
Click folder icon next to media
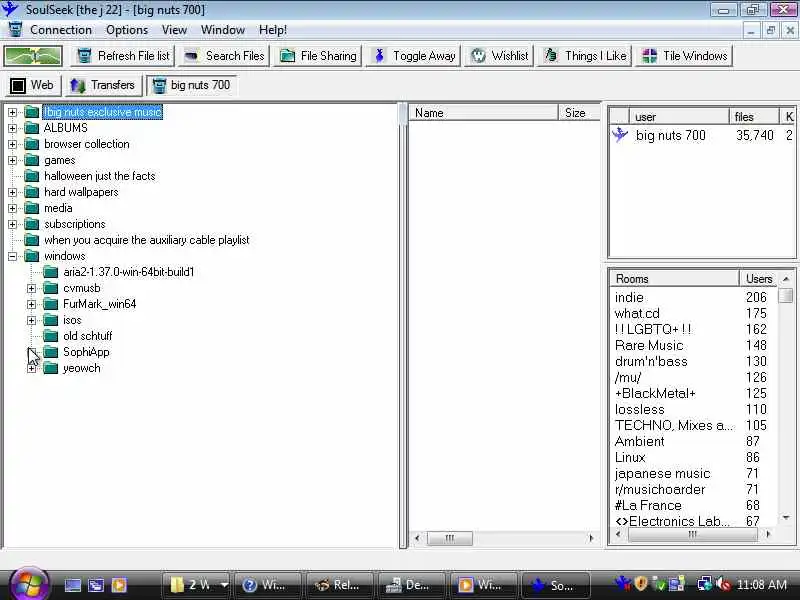[x=32, y=208]
